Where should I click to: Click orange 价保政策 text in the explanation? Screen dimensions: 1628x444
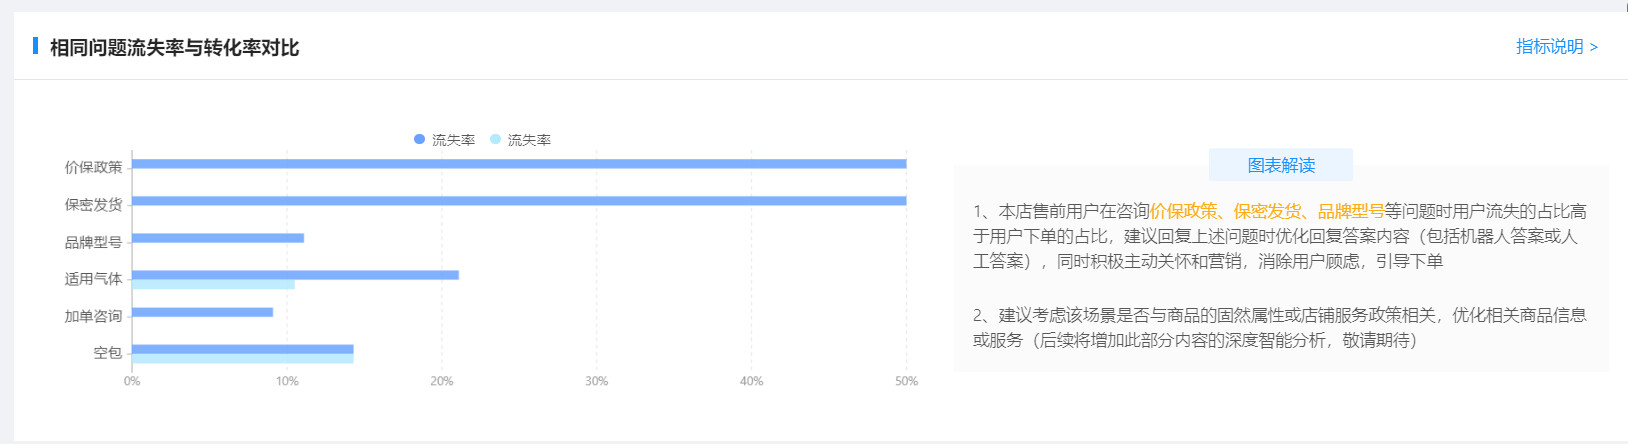pos(1183,211)
